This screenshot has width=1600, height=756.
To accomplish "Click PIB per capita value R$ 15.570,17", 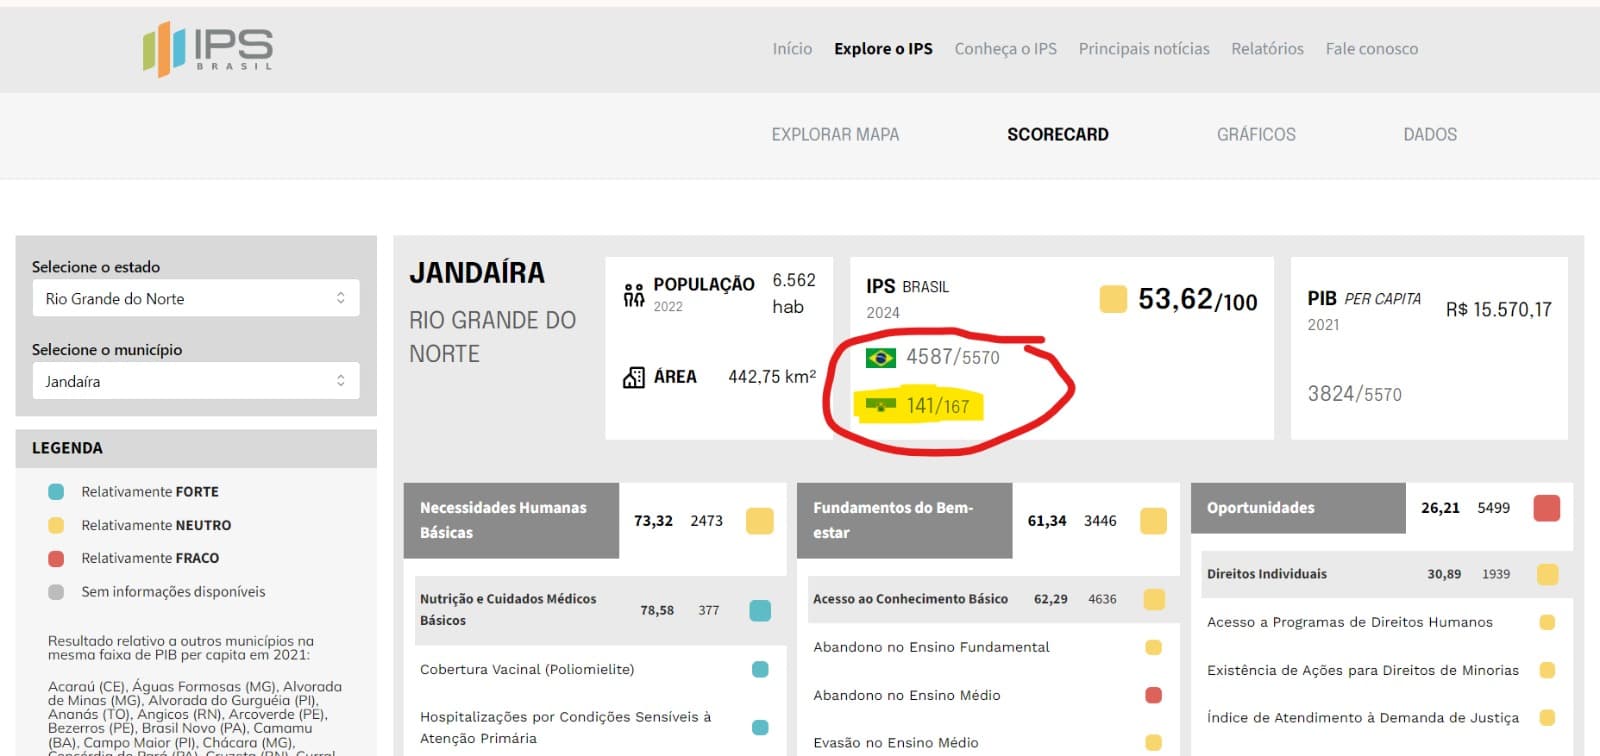I will coord(1499,310).
